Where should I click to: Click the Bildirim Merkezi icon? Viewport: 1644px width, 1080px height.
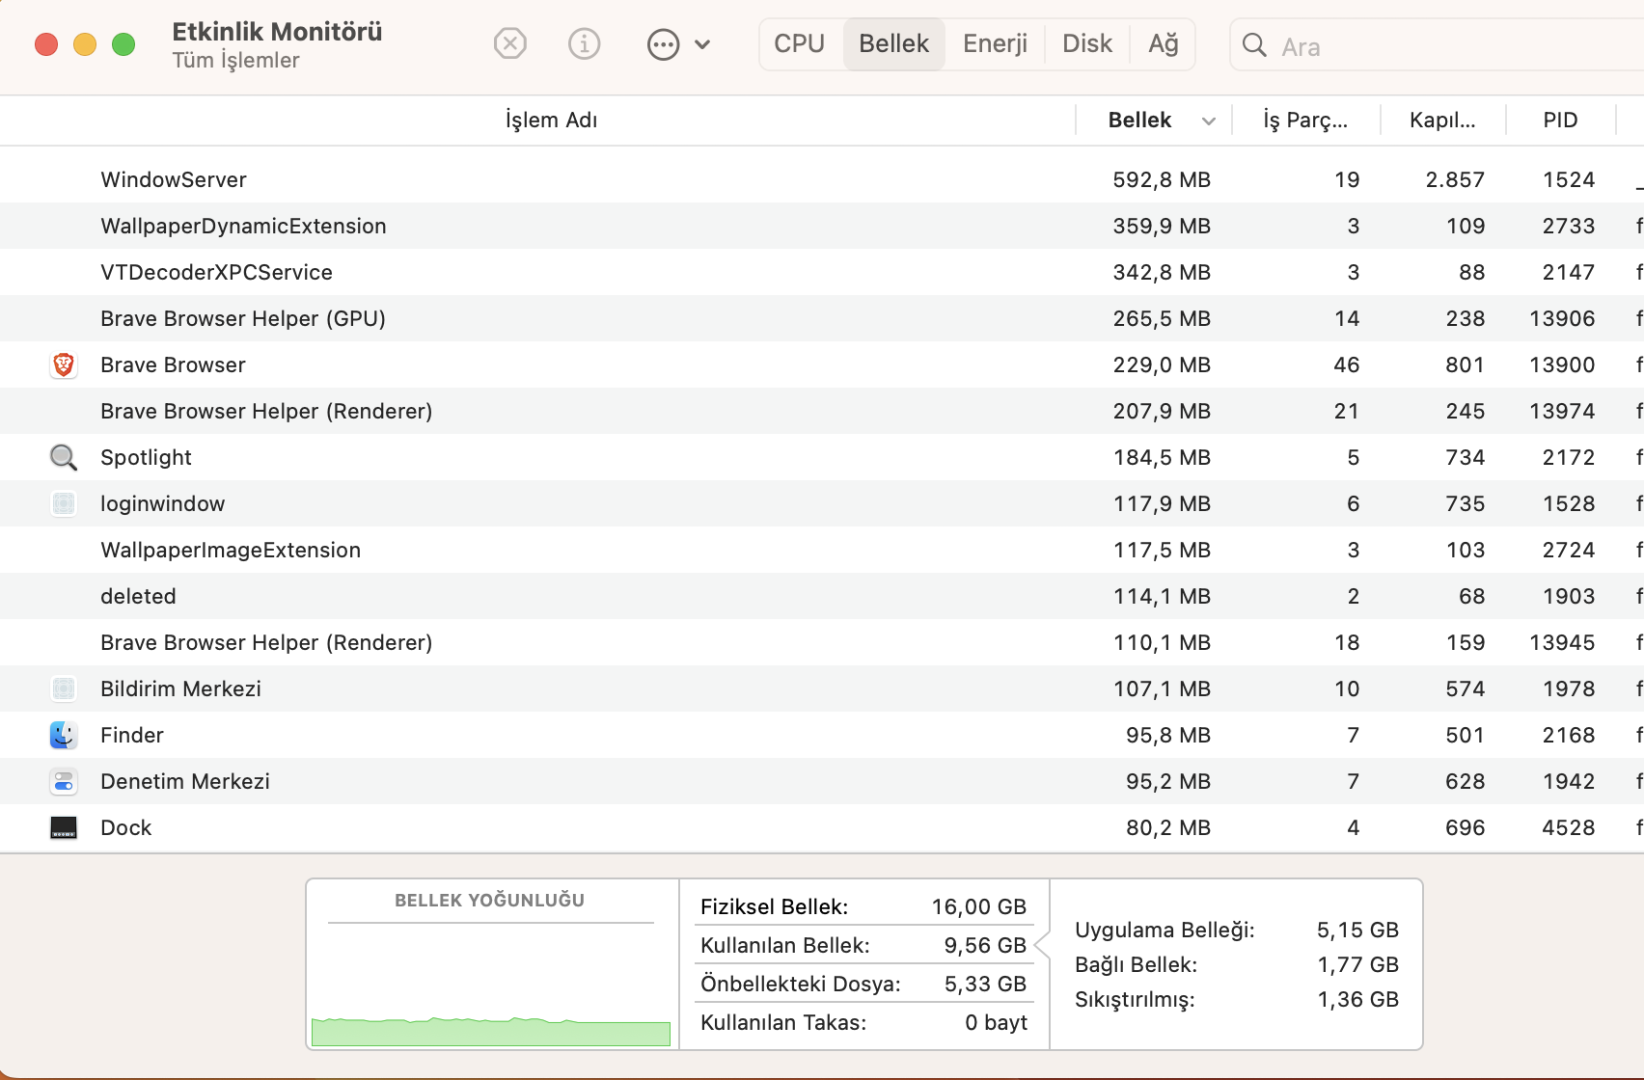63,689
